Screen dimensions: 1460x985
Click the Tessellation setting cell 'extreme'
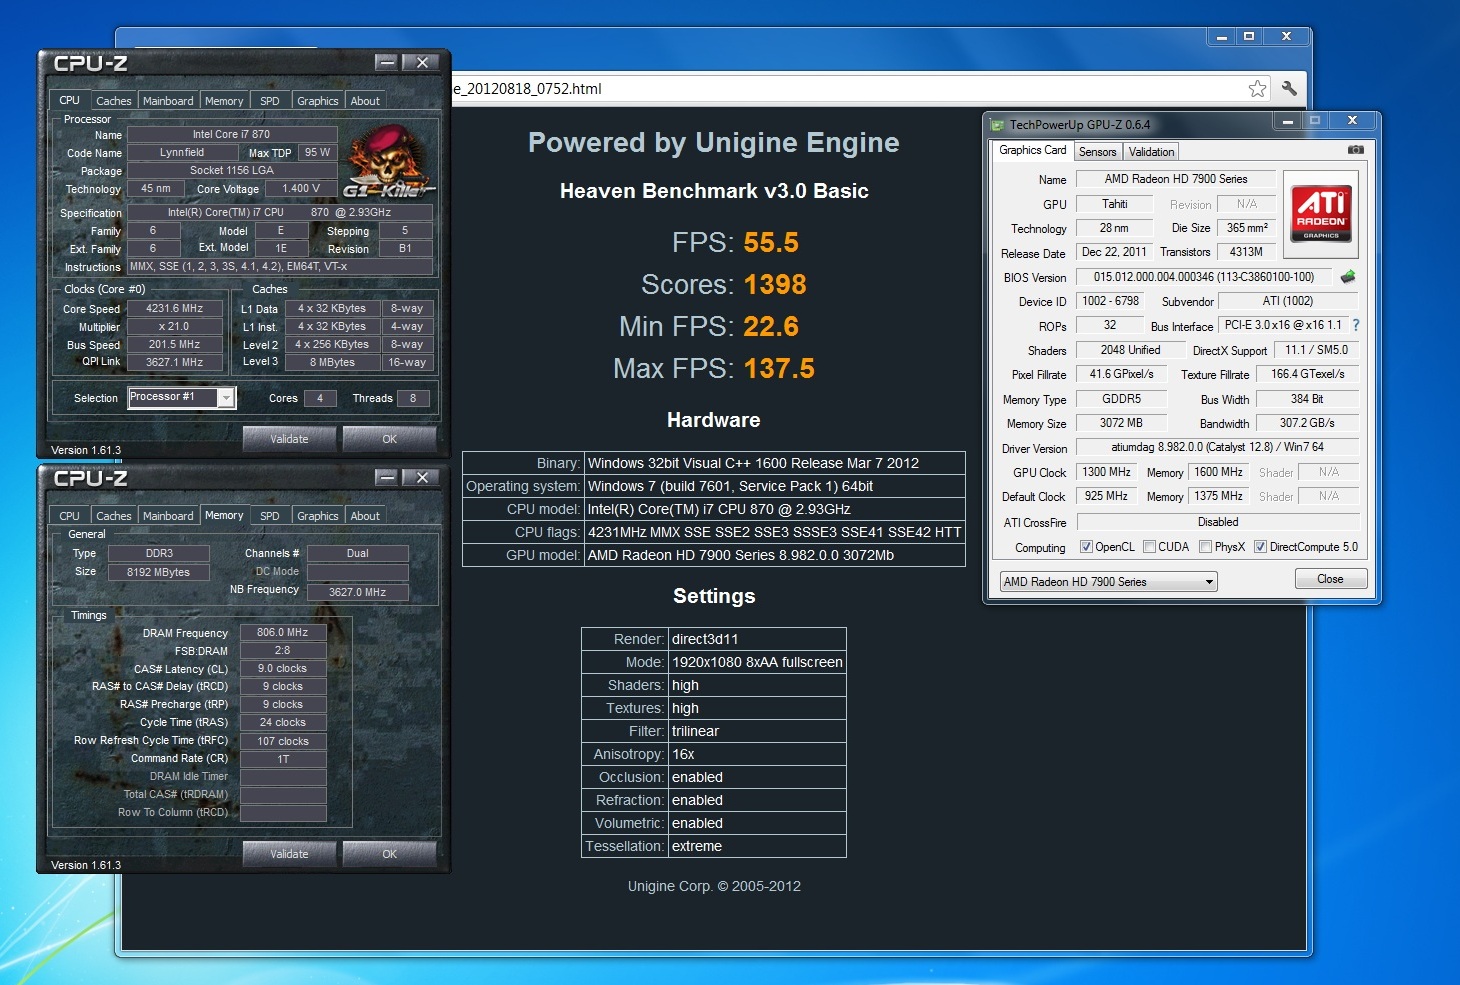(757, 846)
